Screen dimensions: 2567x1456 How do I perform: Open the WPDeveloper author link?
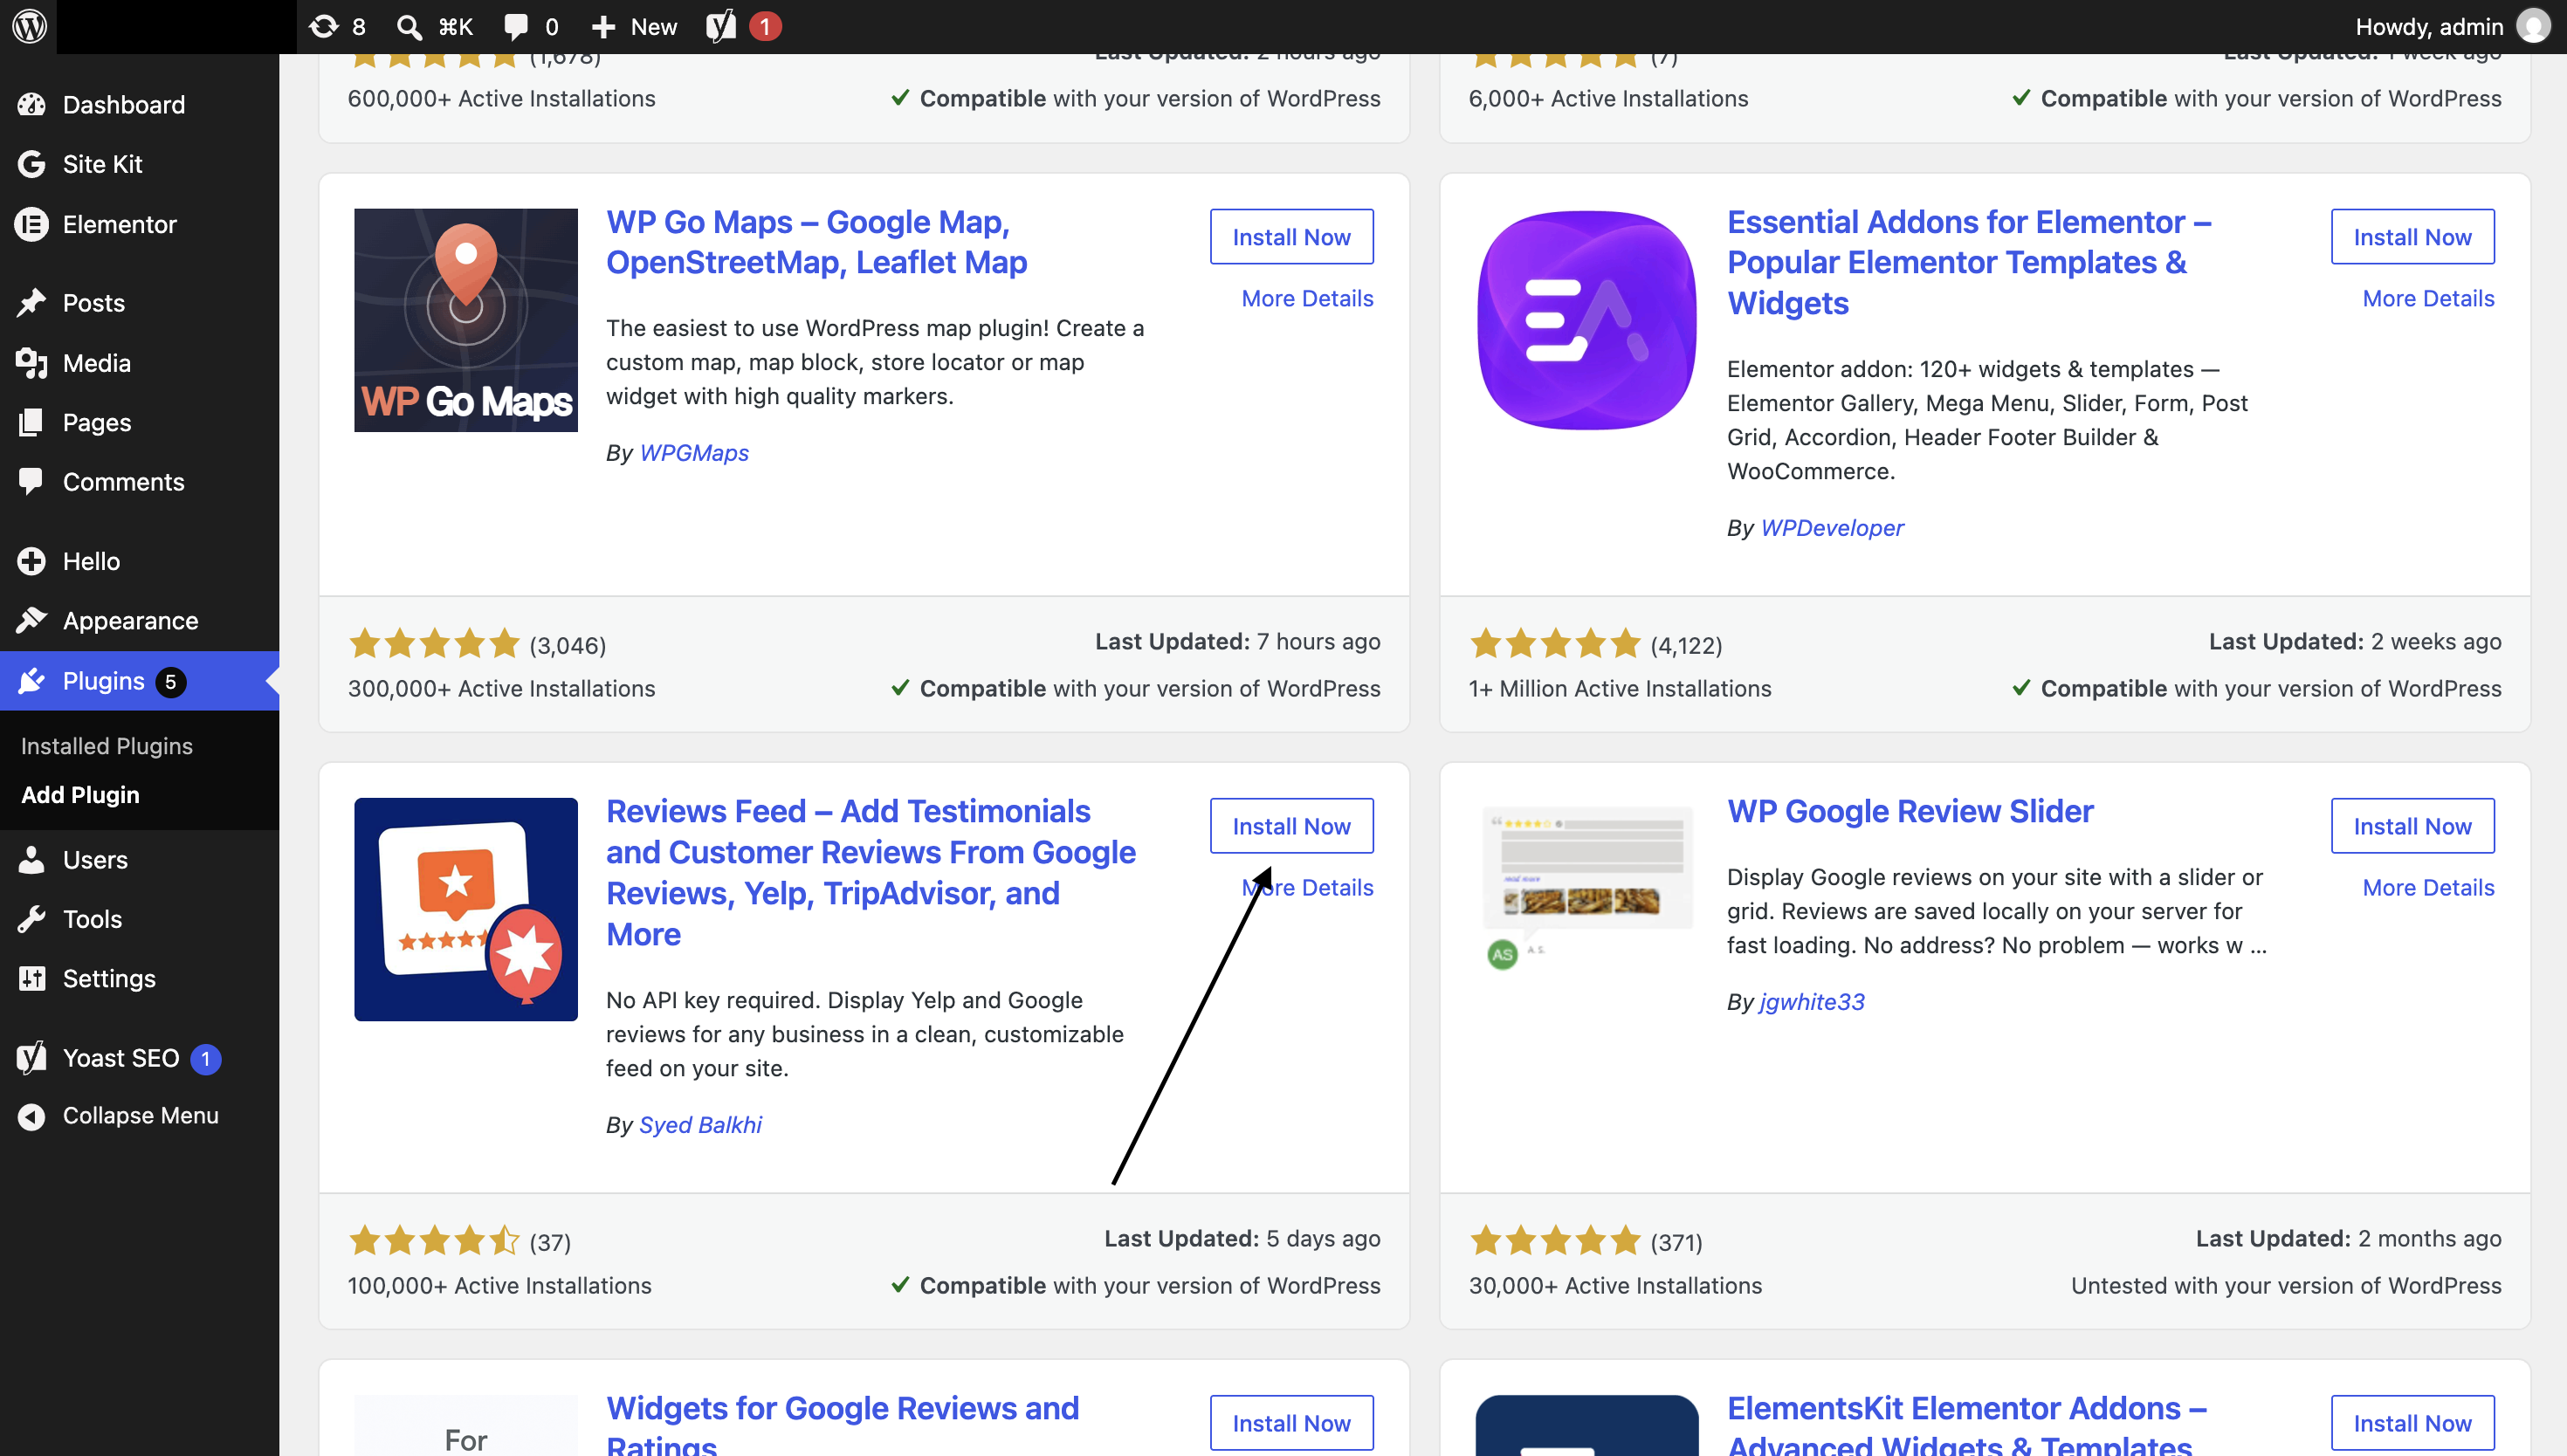tap(1832, 528)
